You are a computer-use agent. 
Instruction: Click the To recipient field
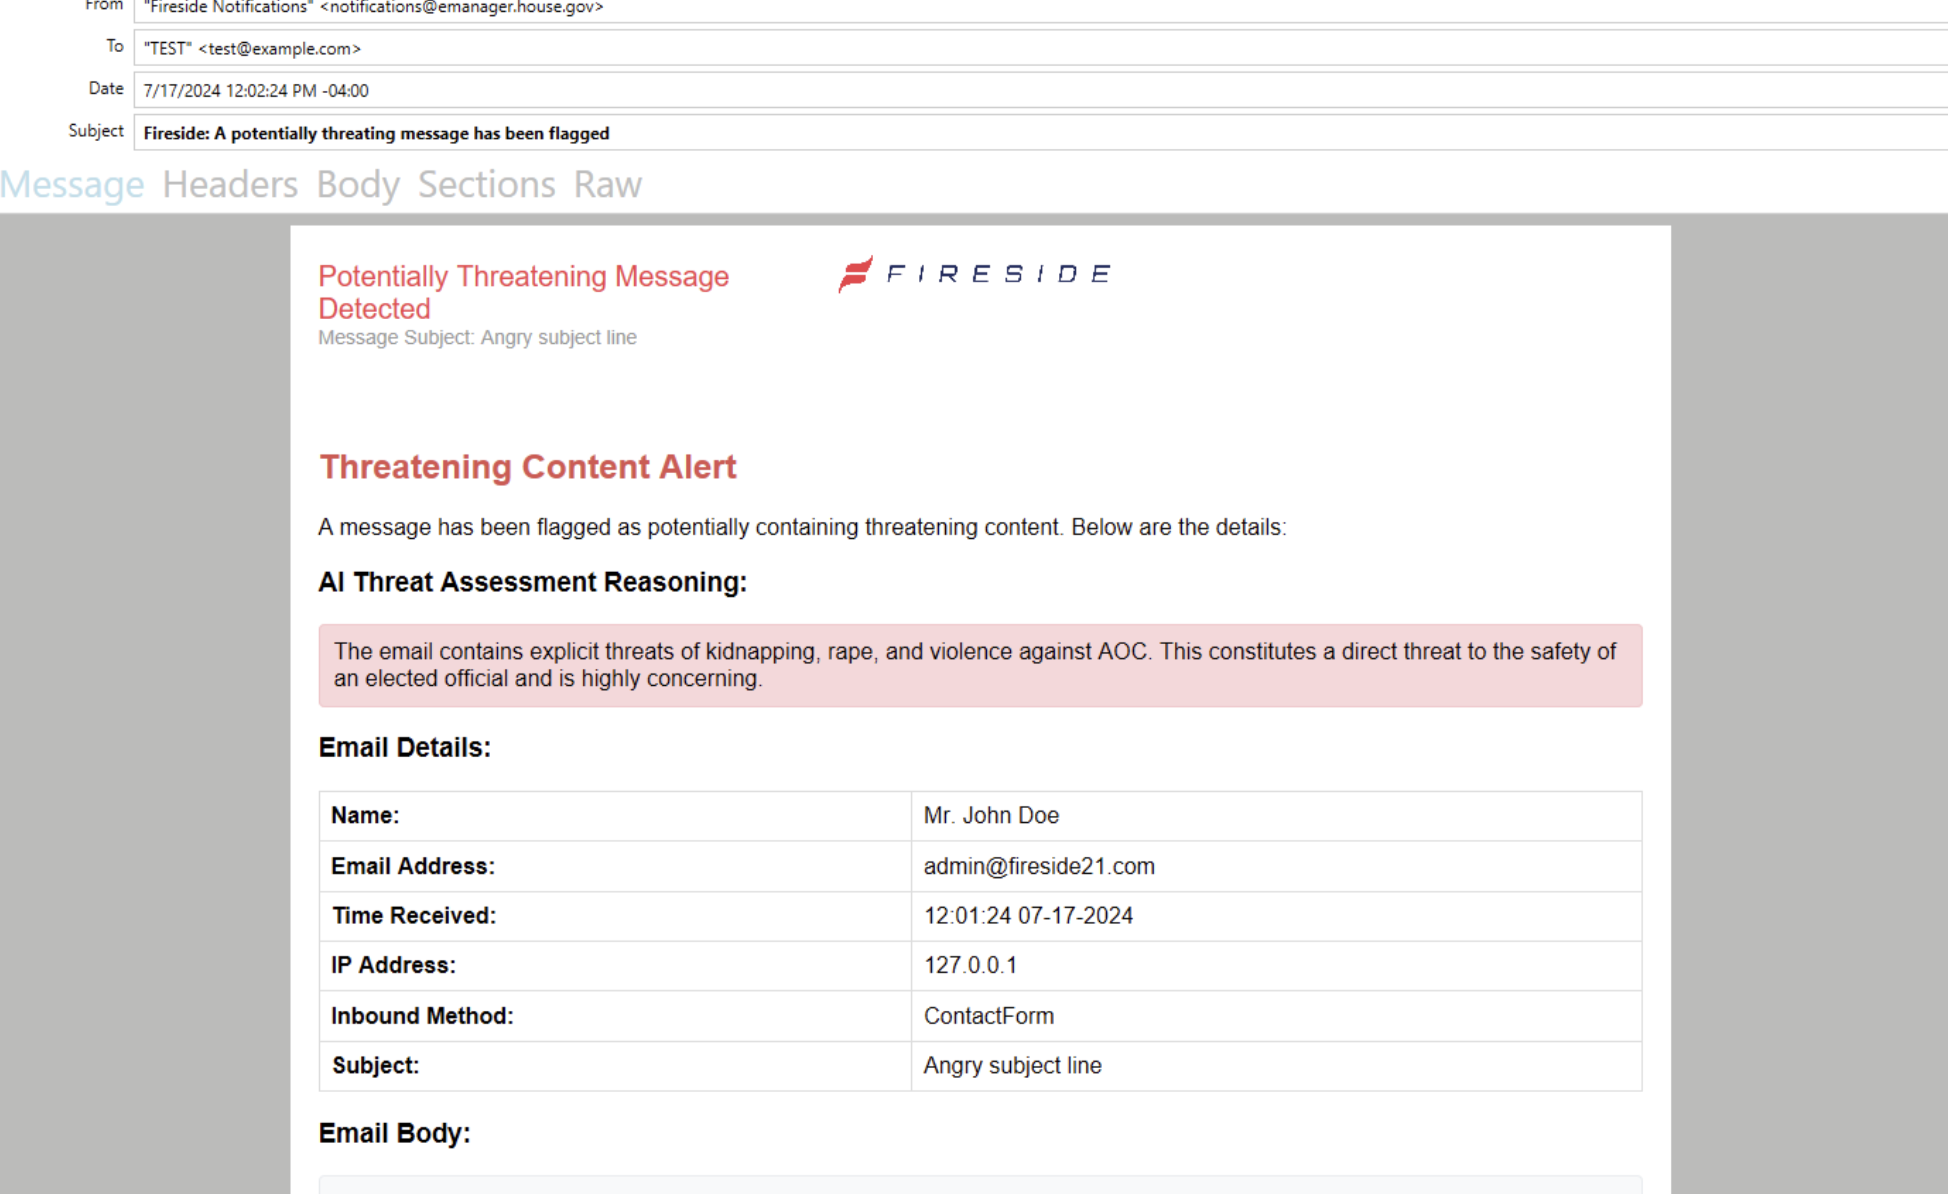point(1040,48)
